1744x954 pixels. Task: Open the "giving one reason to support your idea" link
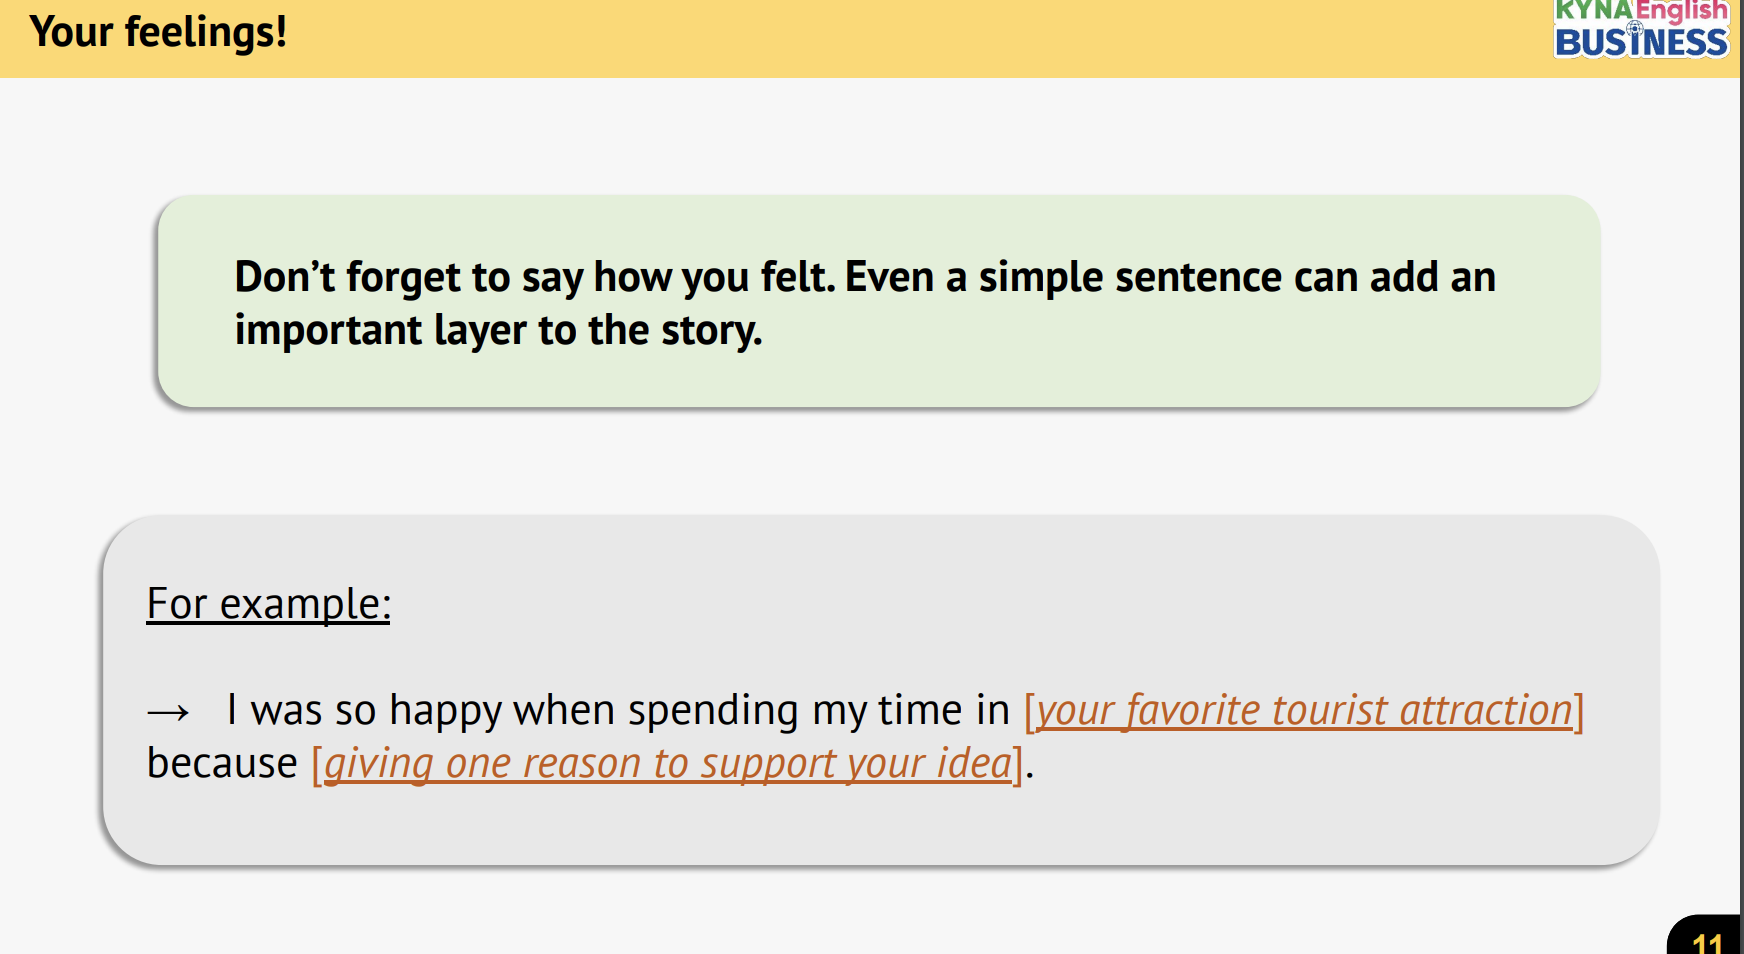(x=668, y=764)
